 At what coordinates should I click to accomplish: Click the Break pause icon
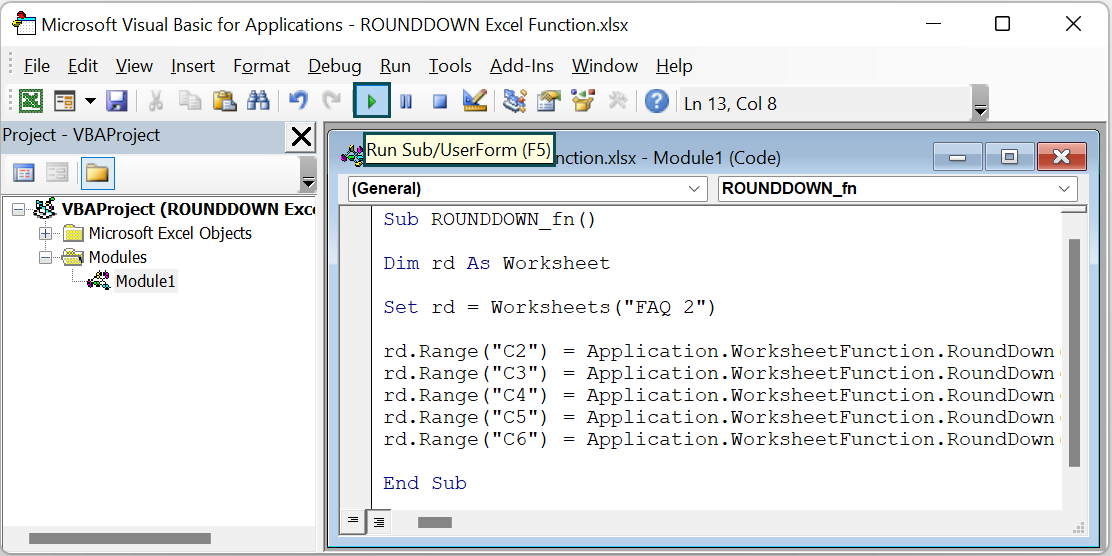point(406,102)
